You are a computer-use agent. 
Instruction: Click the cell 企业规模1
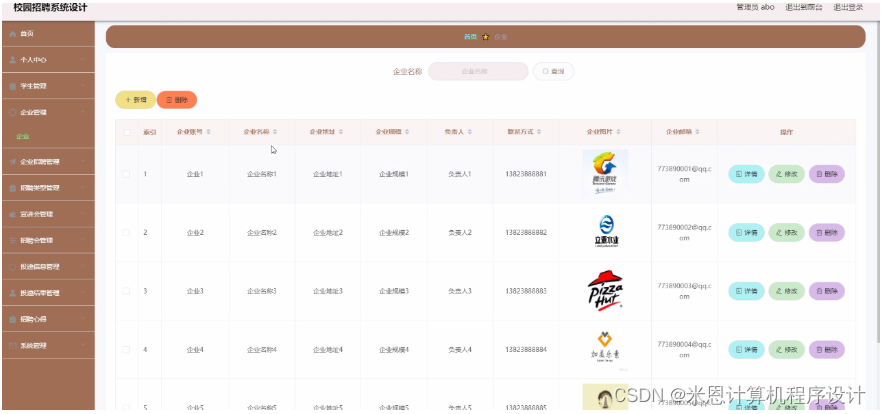click(x=394, y=174)
